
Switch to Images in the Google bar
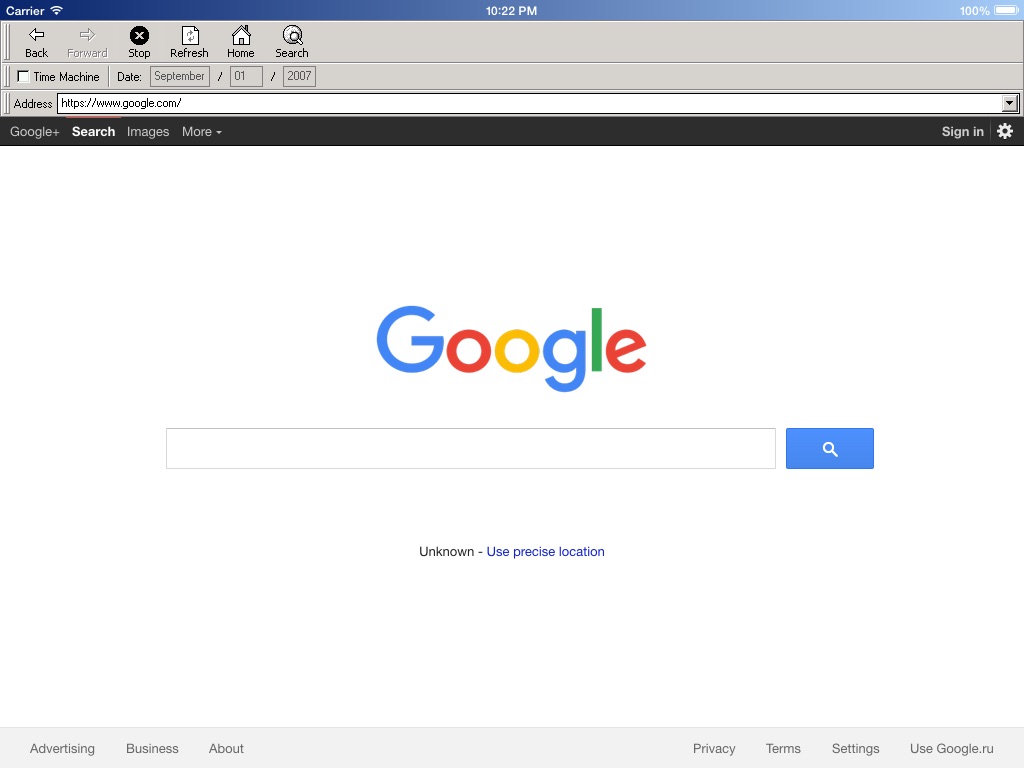tap(148, 132)
